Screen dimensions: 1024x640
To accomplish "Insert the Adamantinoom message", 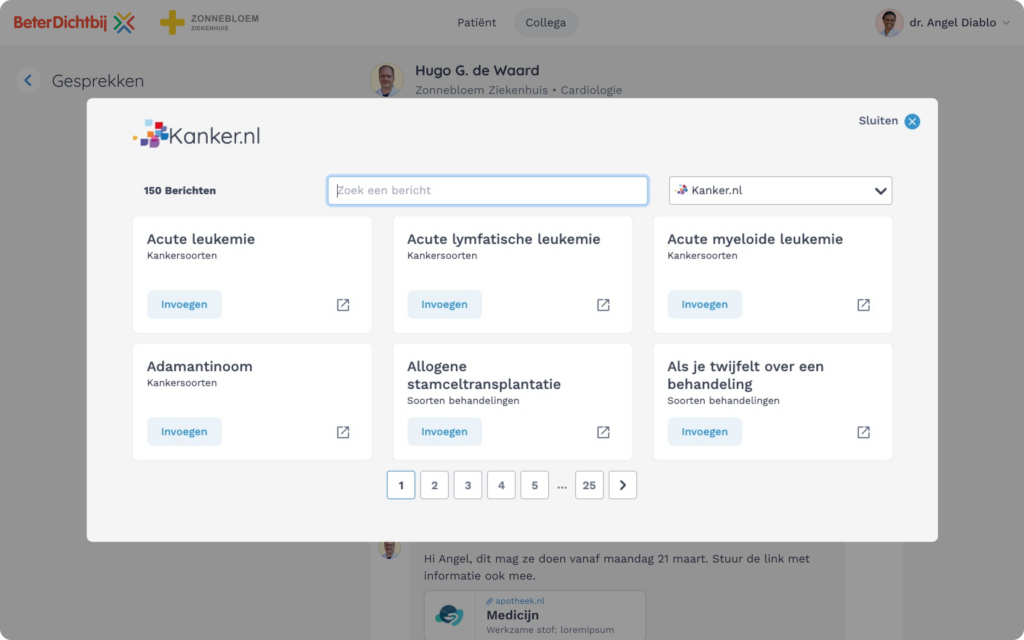I will [184, 431].
